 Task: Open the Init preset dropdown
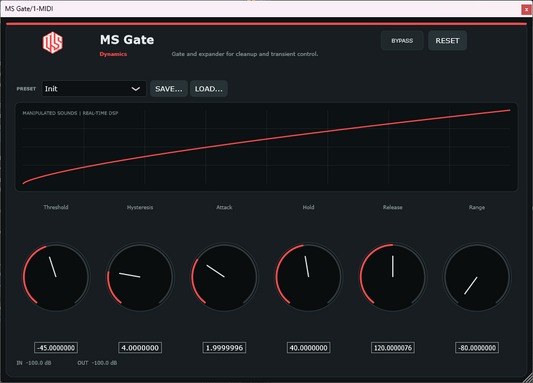(x=94, y=89)
